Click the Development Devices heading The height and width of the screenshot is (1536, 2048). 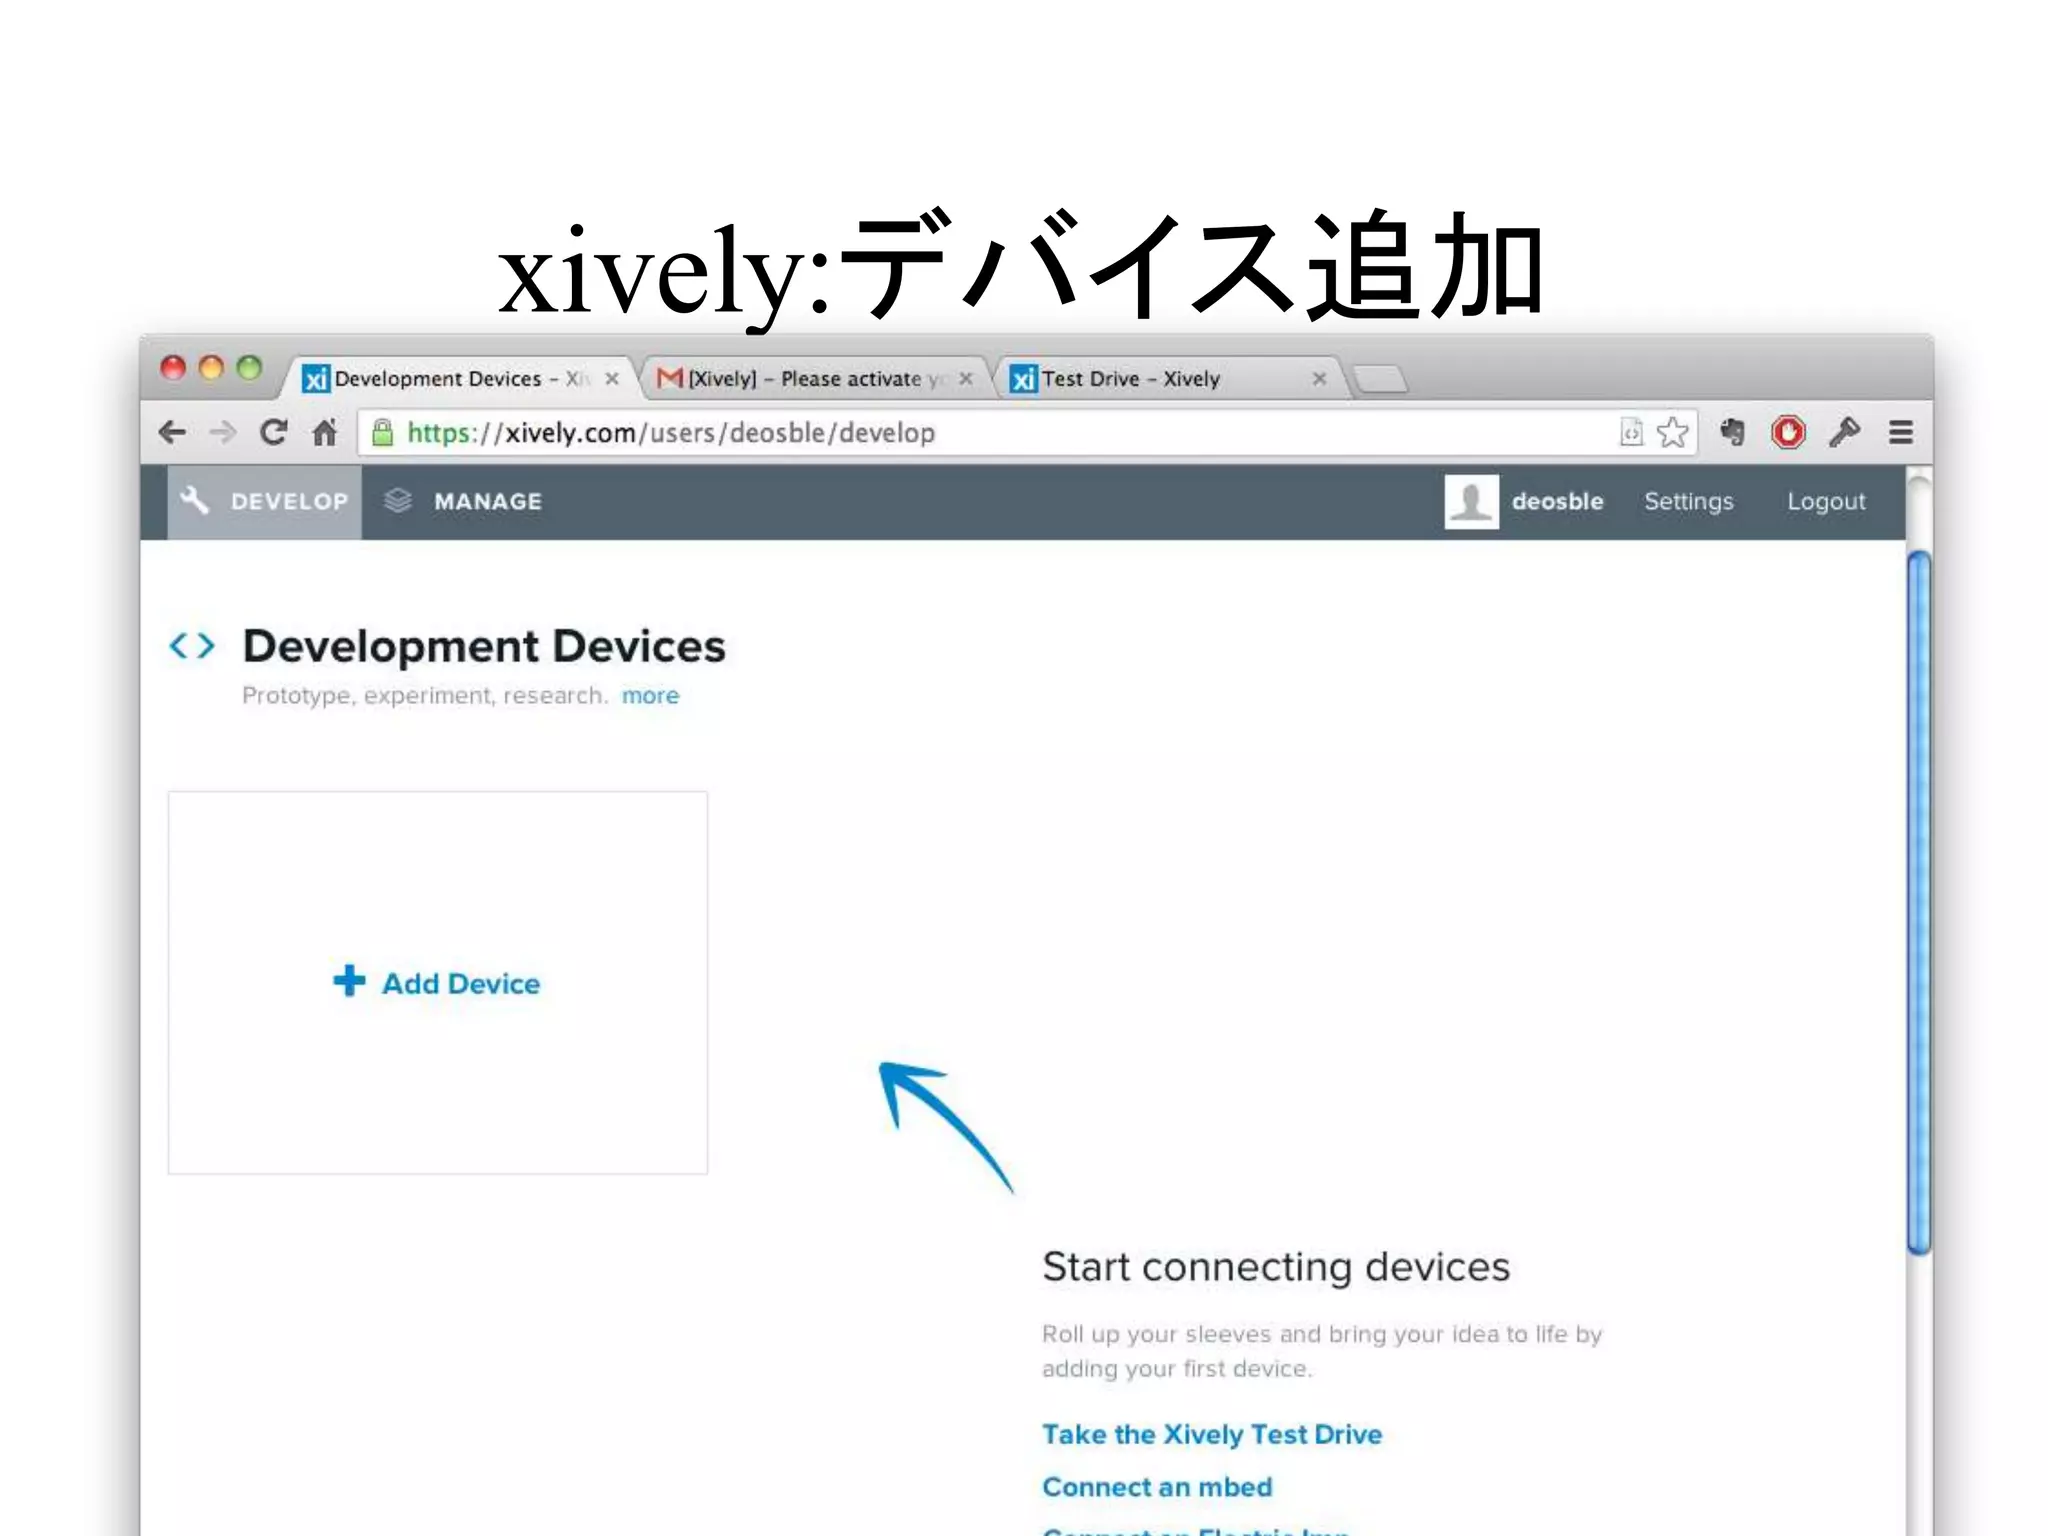484,646
